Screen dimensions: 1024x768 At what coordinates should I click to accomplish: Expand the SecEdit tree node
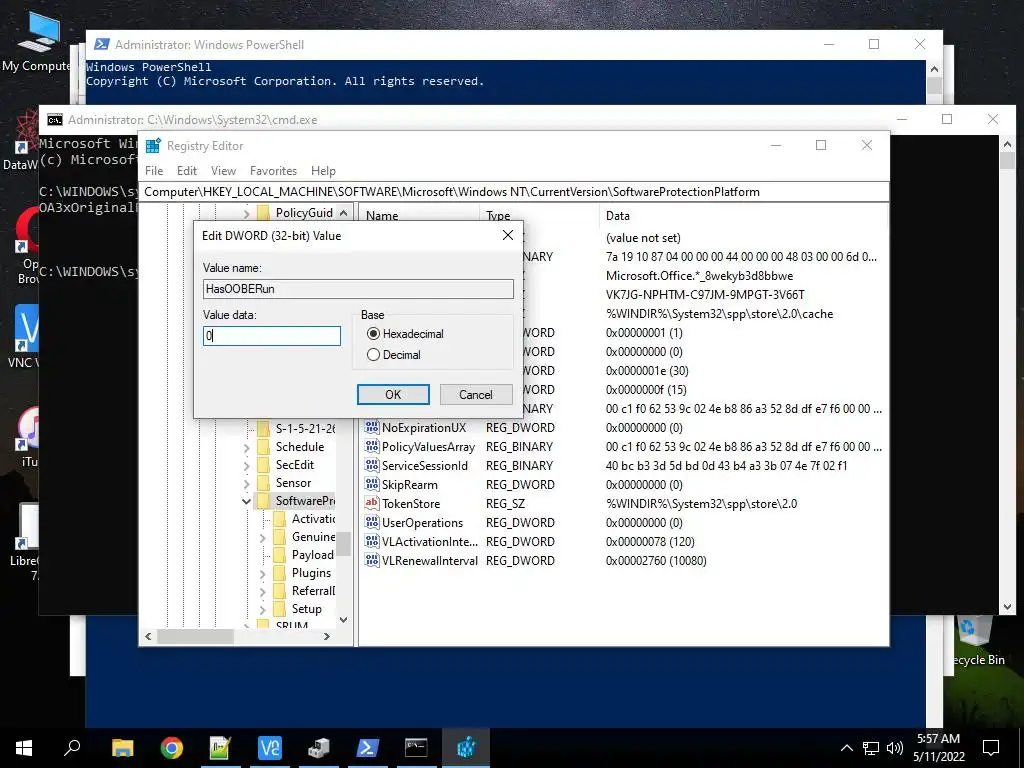pyautogui.click(x=246, y=466)
